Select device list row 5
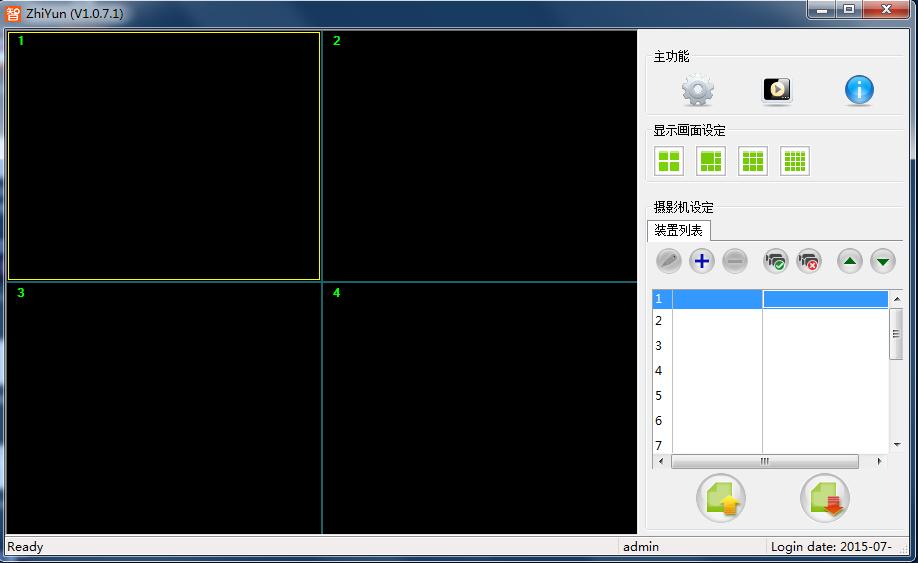Screen dimensions: 918x563 (770, 396)
